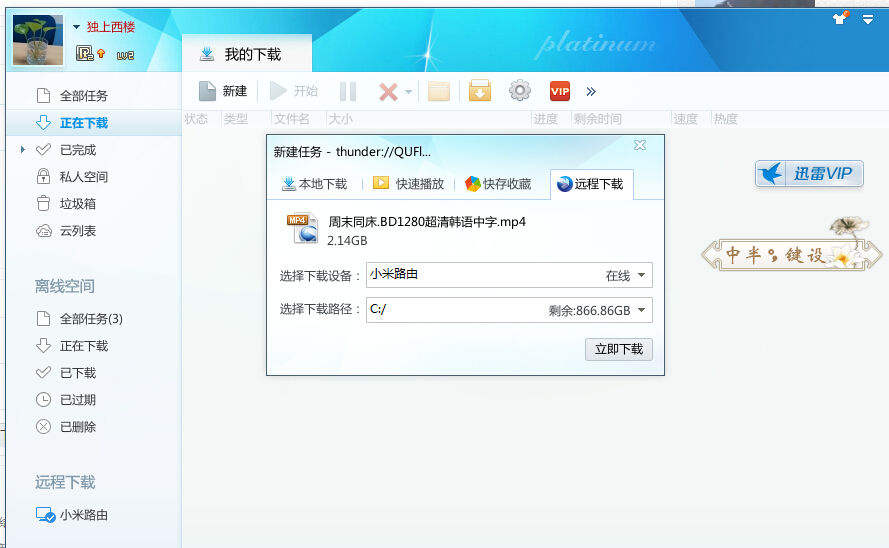Viewport: 889px width, 548px height.
Task: Click the 开始 start download button
Action: pos(294,91)
